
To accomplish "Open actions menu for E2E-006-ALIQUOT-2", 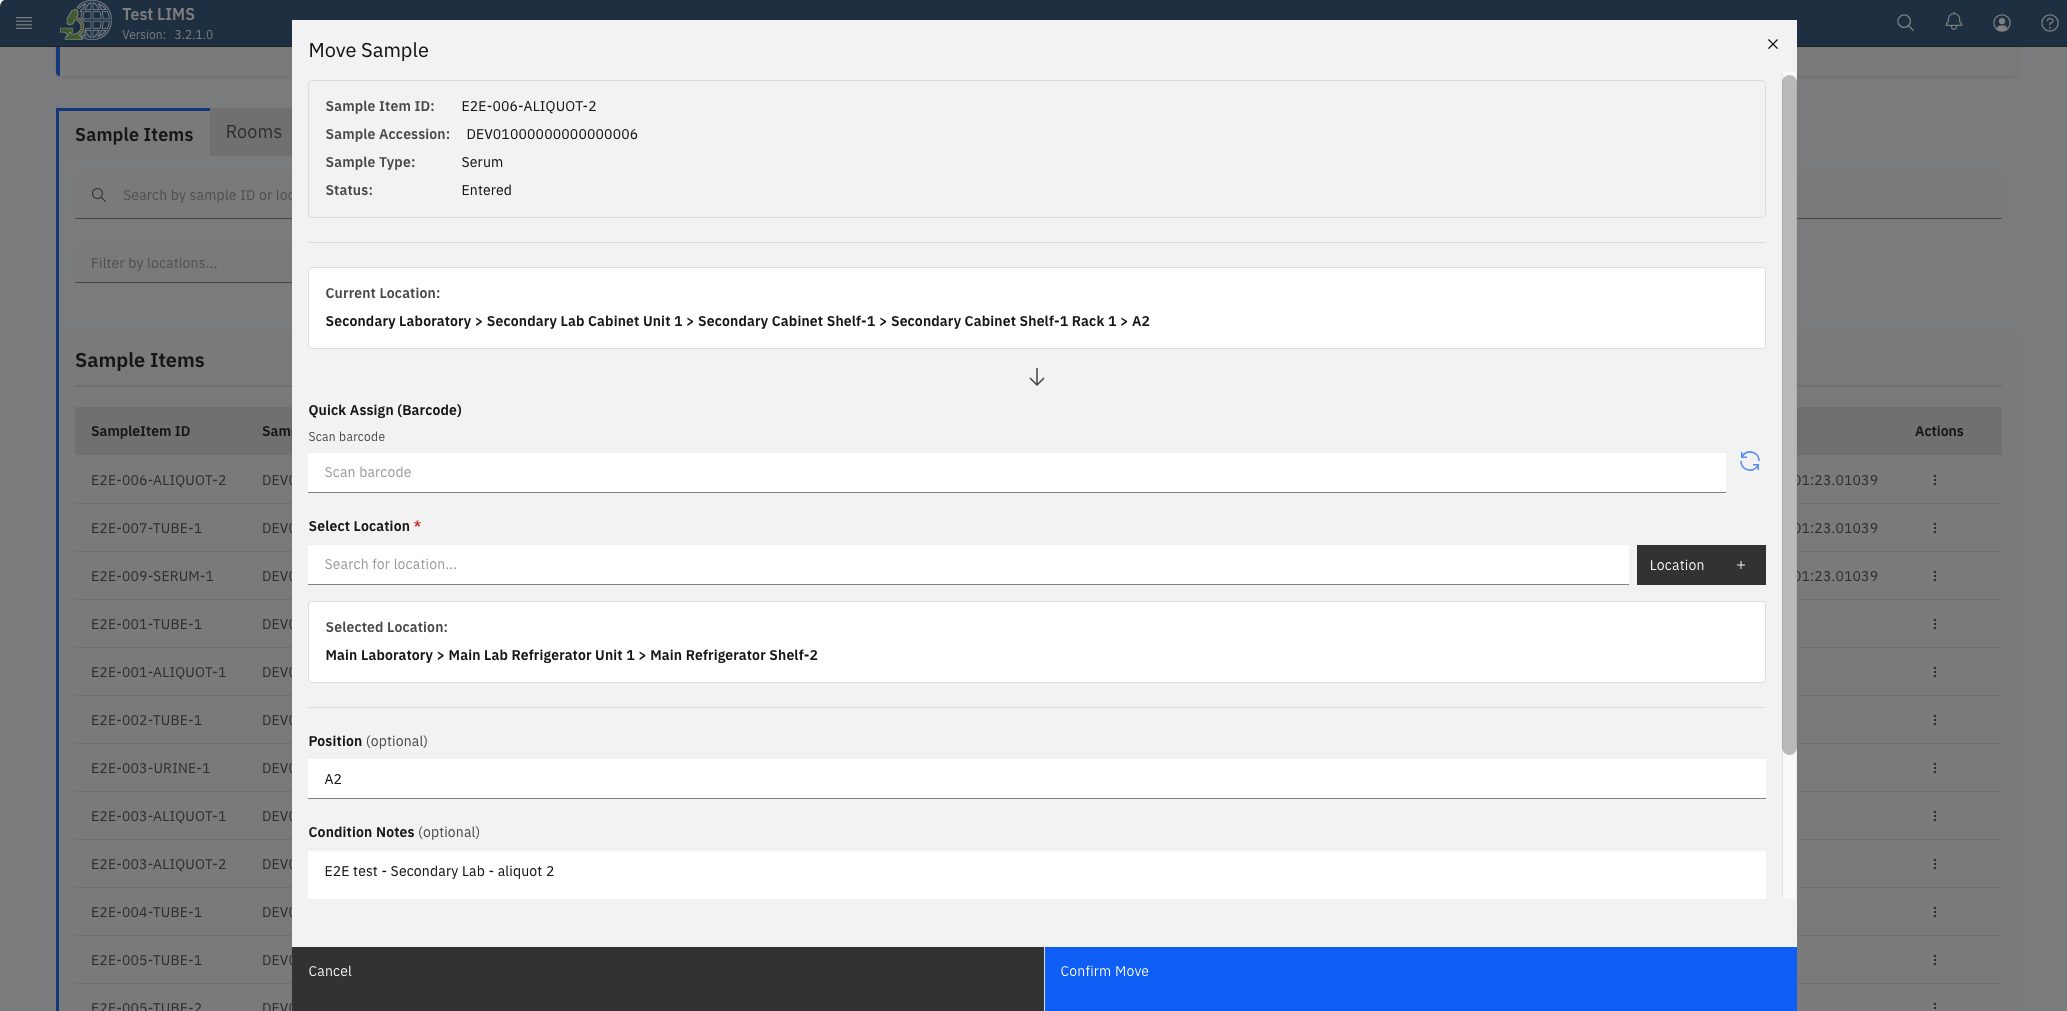I will pyautogui.click(x=1934, y=480).
